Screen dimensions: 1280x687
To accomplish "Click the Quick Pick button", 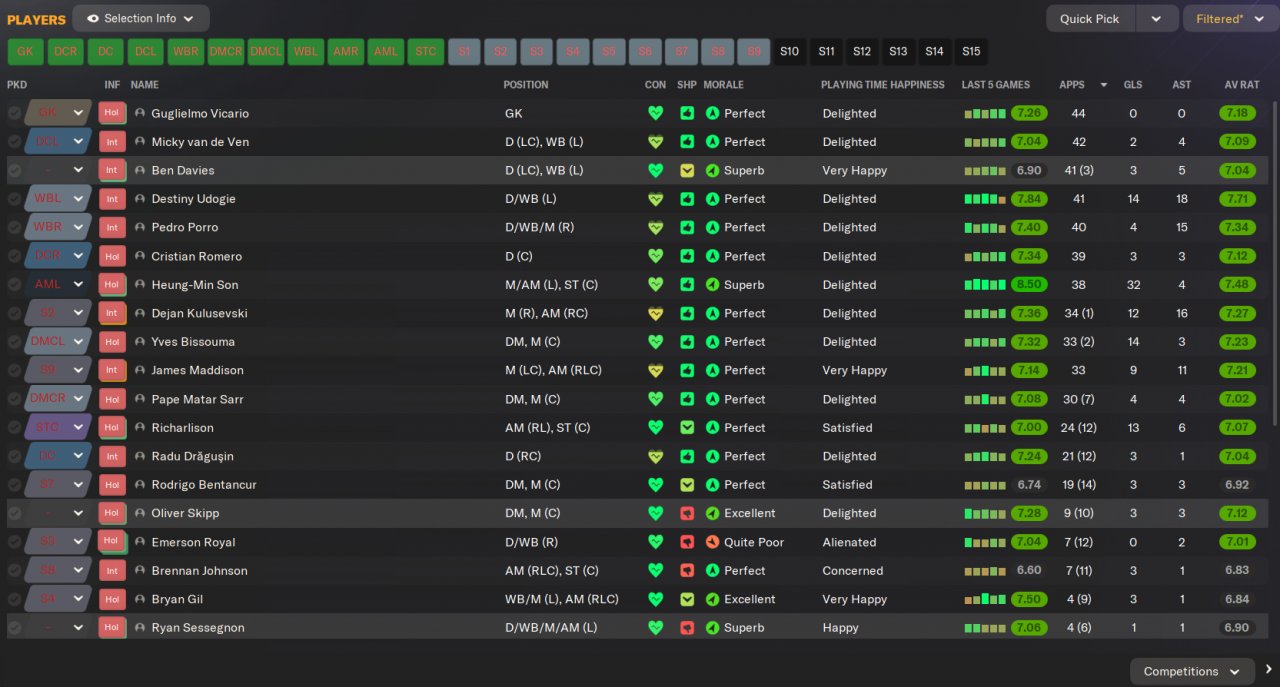I will (1091, 18).
